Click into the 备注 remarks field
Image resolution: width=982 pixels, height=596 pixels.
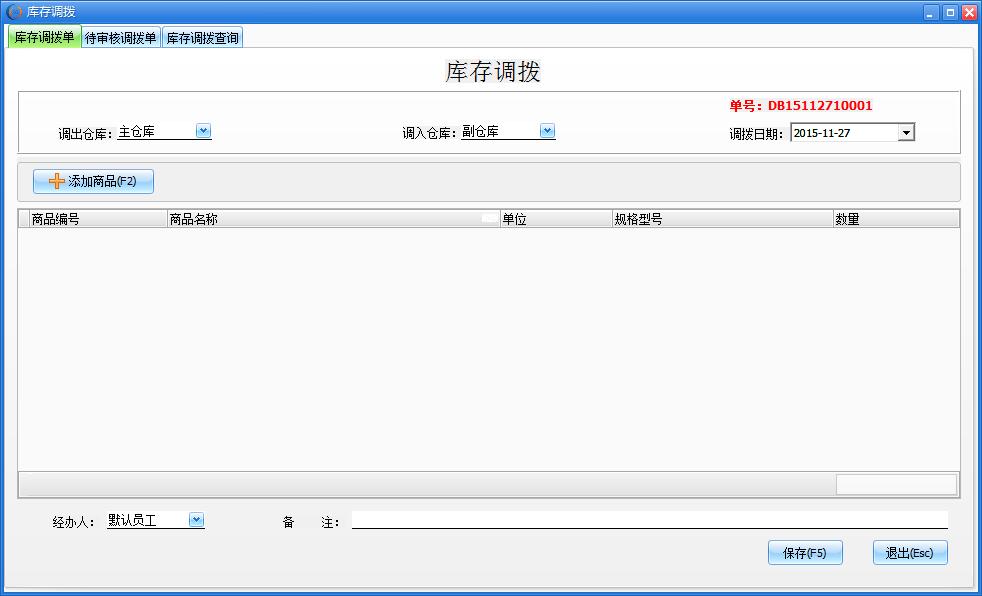[648, 520]
